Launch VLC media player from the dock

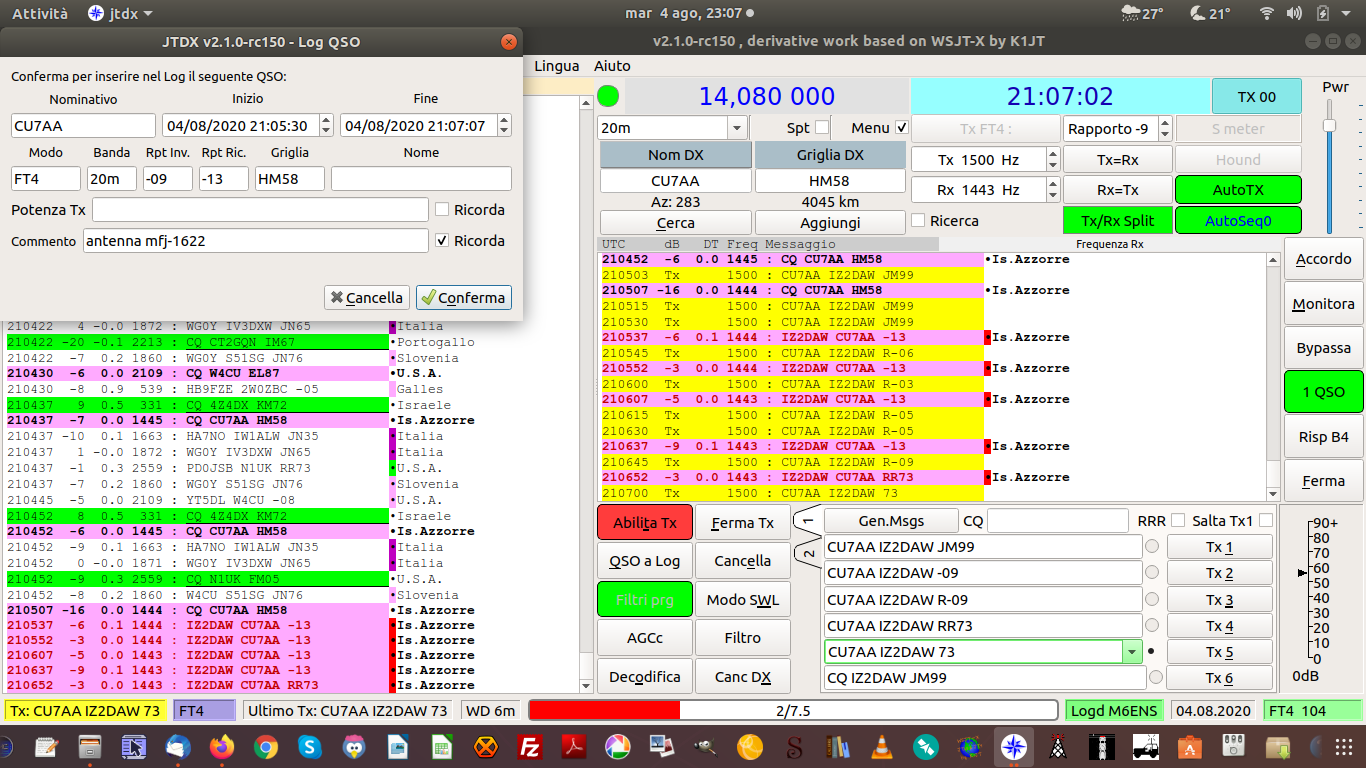[883, 746]
